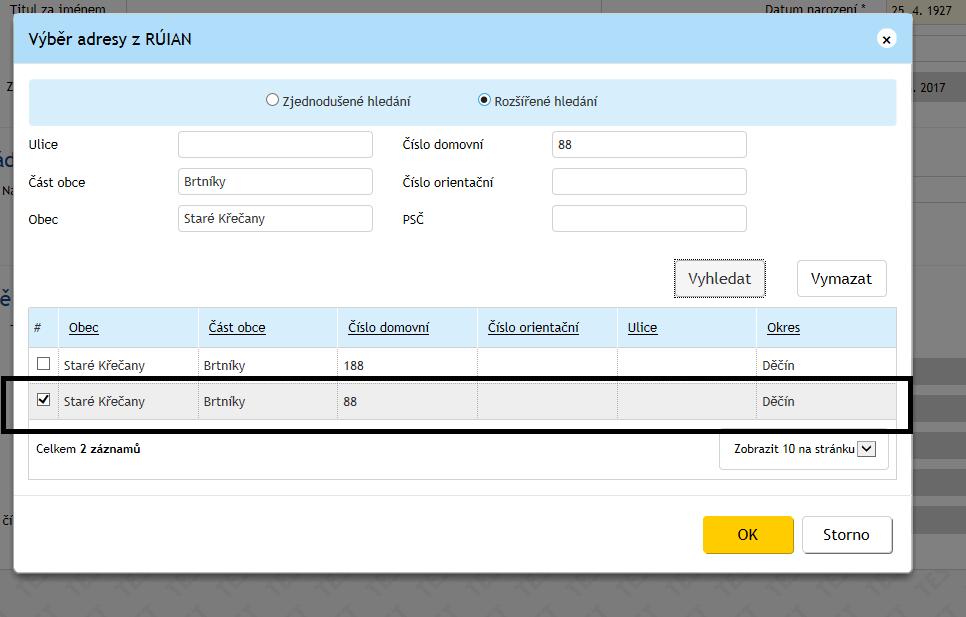Sort results by Ulice column header

(x=643, y=328)
